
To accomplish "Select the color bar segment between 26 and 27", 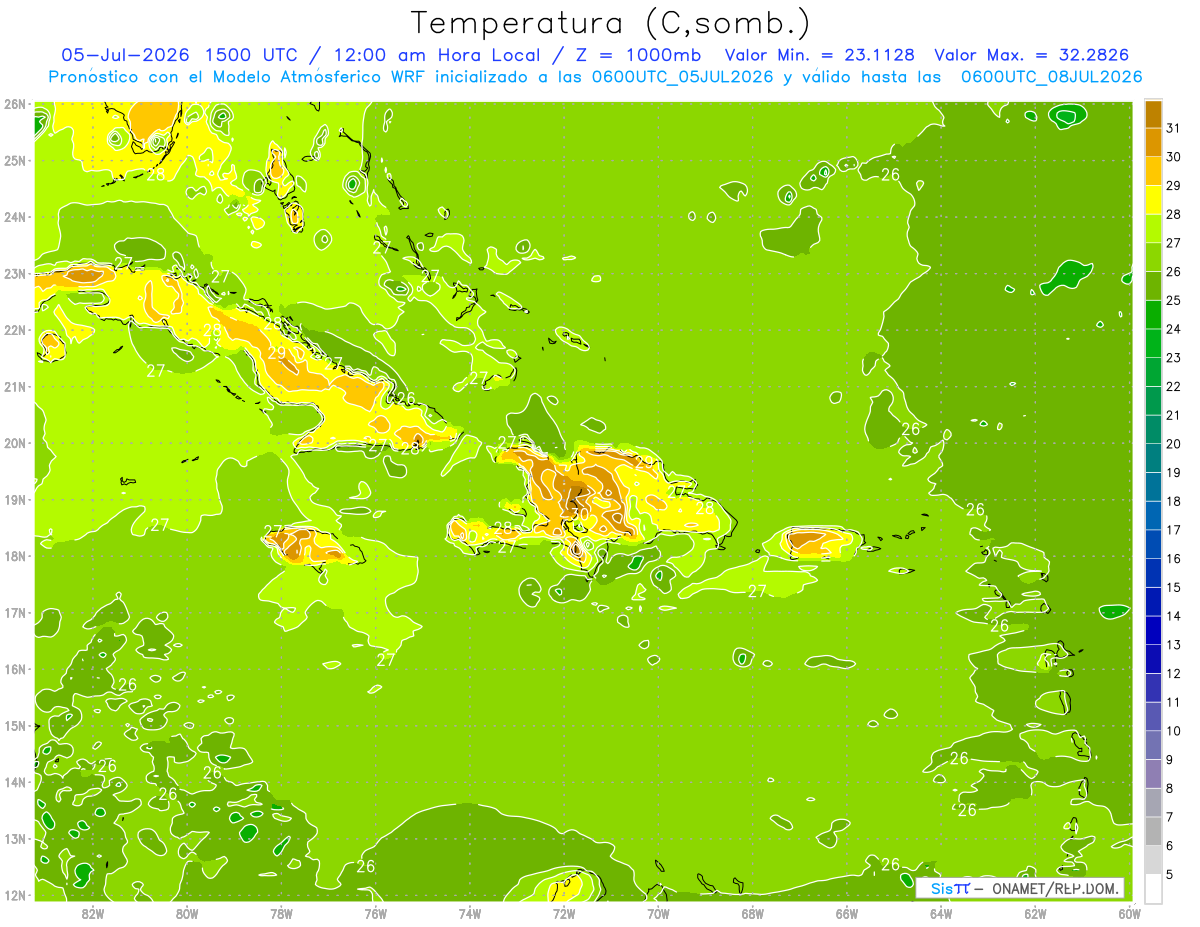I will click(1153, 257).
